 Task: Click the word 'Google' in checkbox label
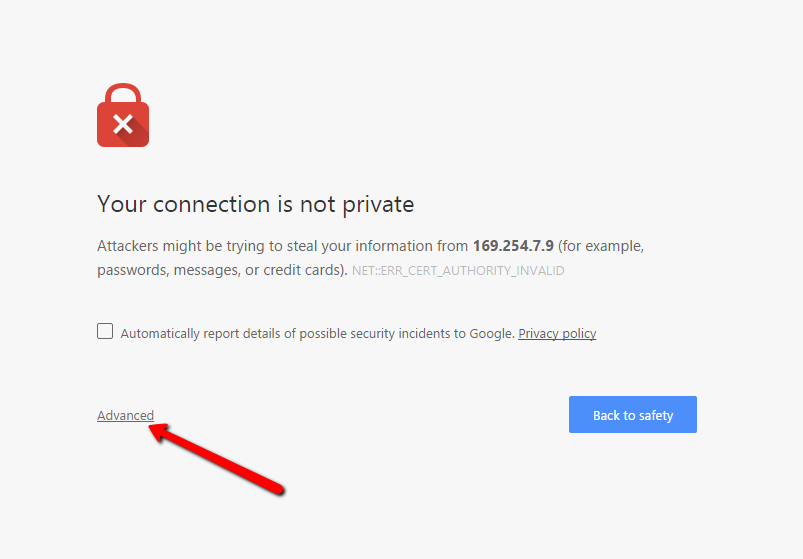491,333
